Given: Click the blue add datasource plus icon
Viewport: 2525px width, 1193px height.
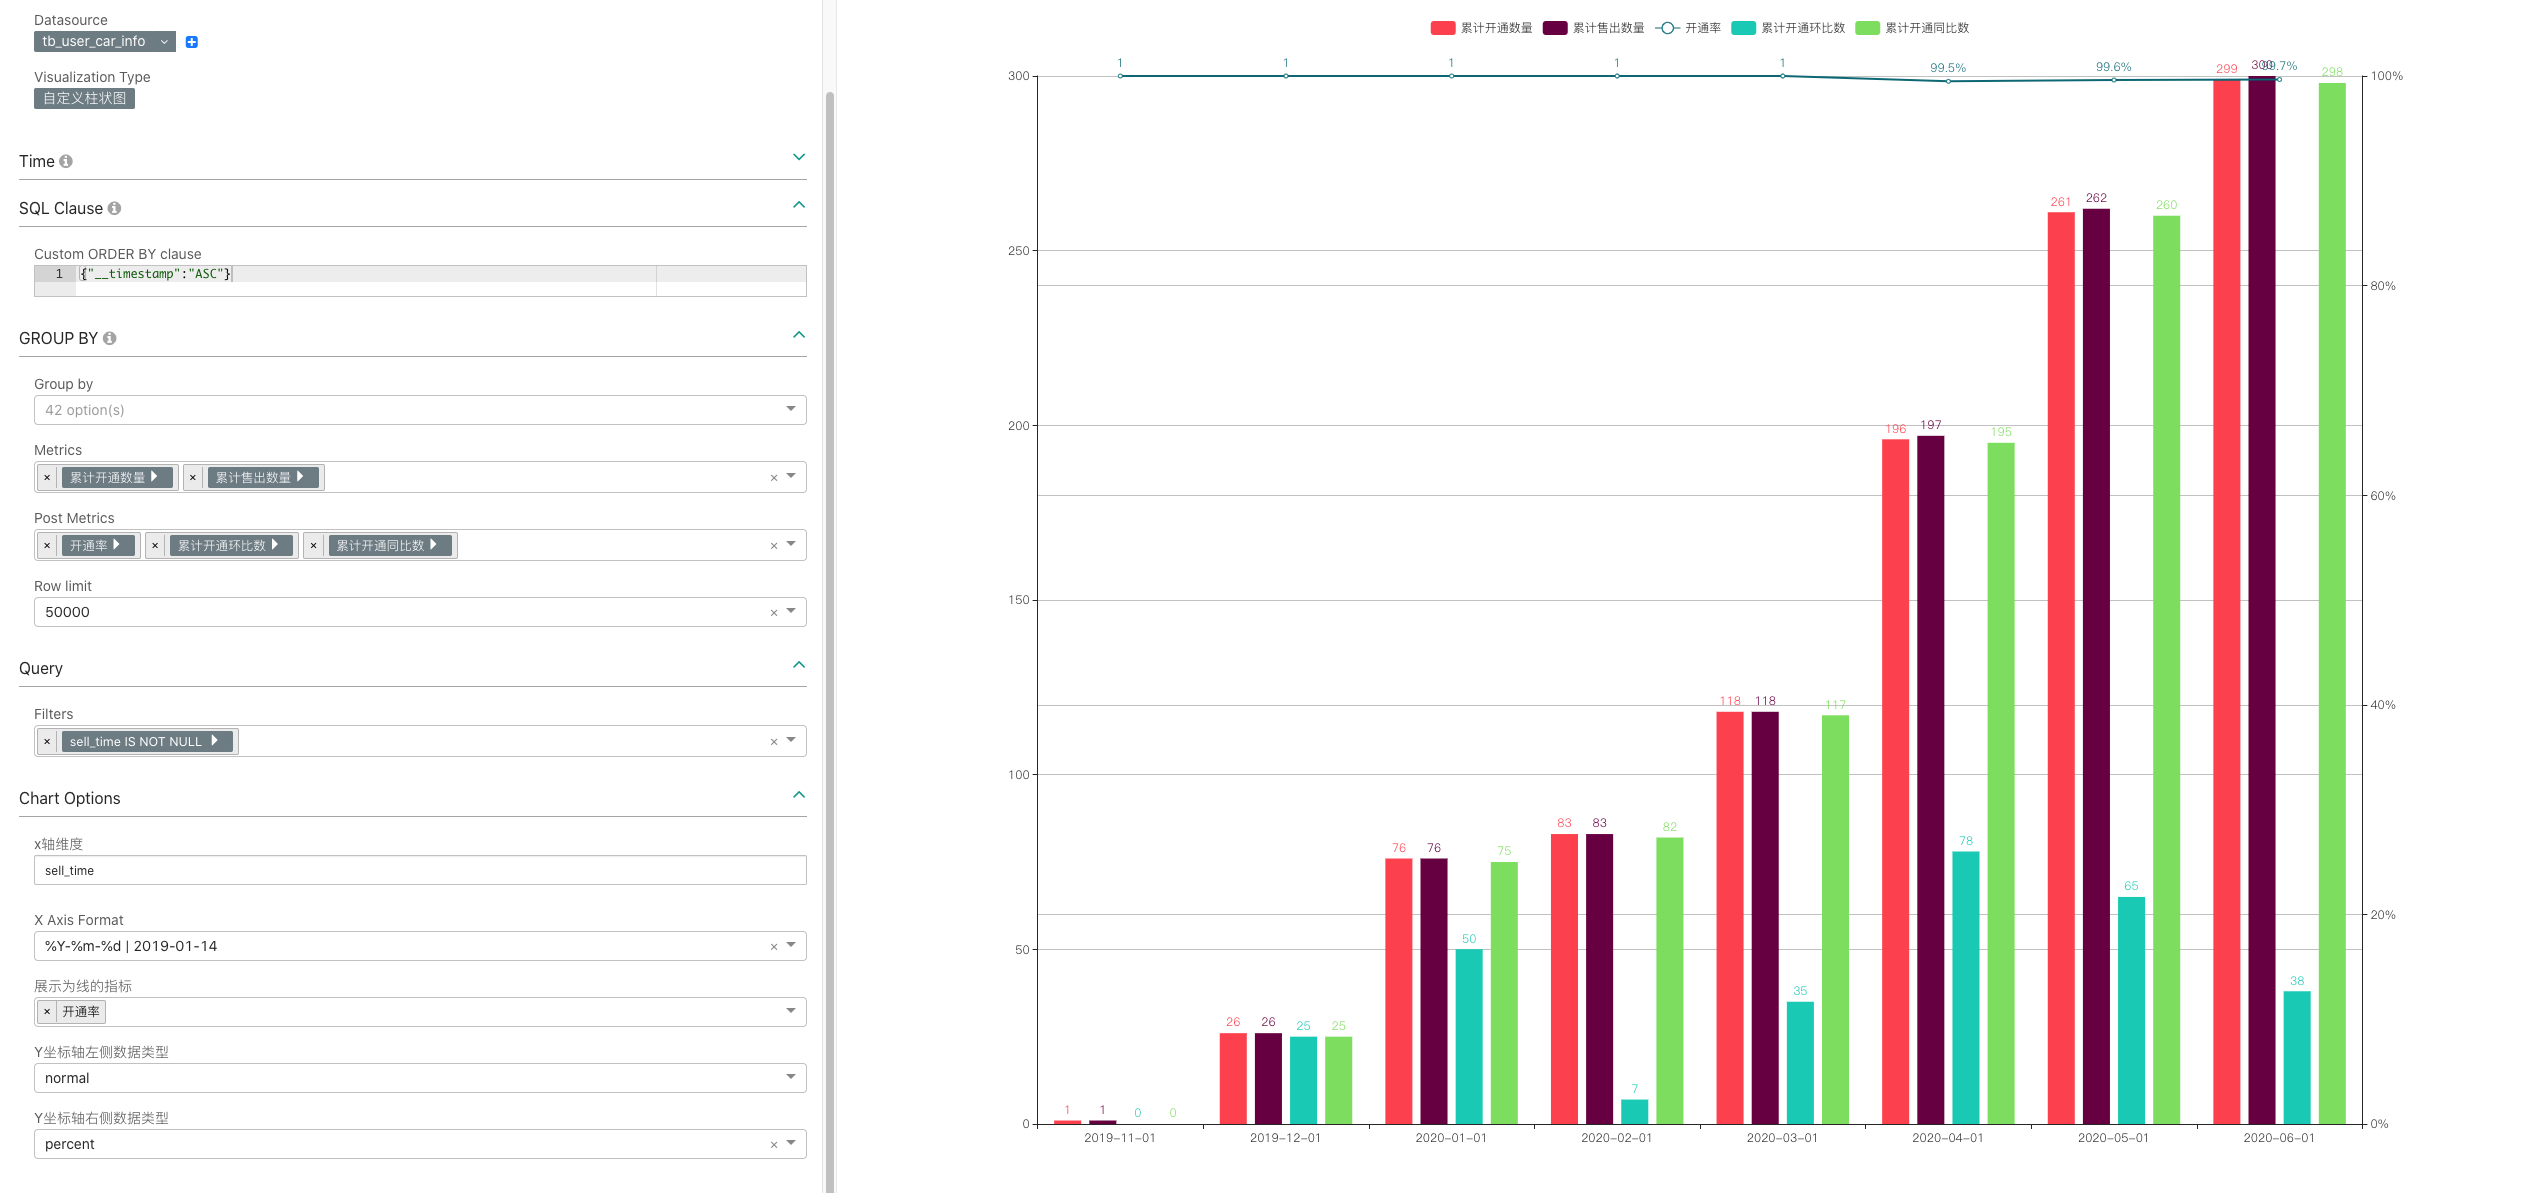Looking at the screenshot, I should (192, 42).
